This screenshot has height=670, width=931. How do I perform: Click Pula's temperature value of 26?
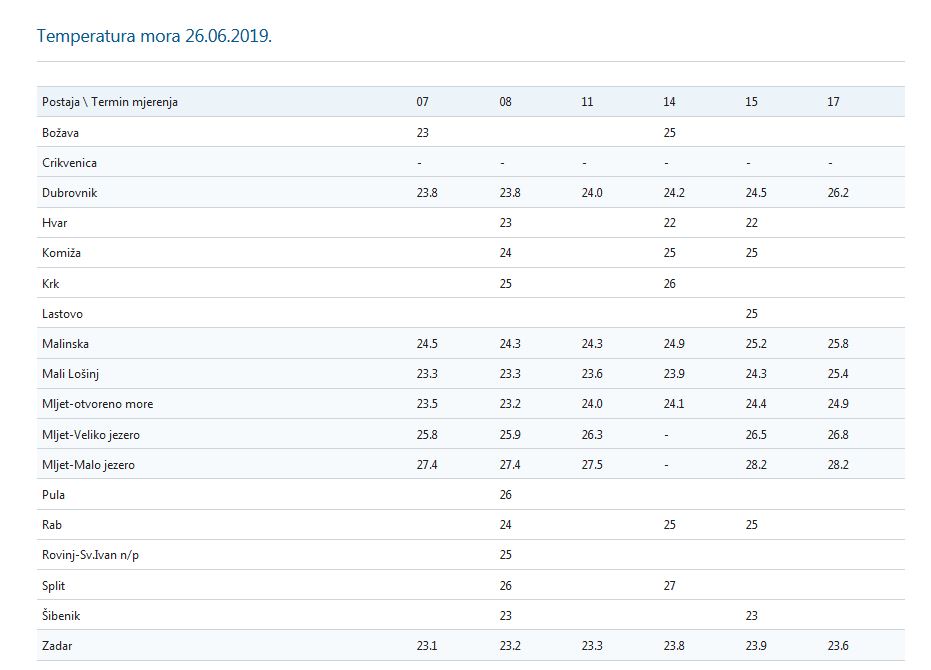505,495
